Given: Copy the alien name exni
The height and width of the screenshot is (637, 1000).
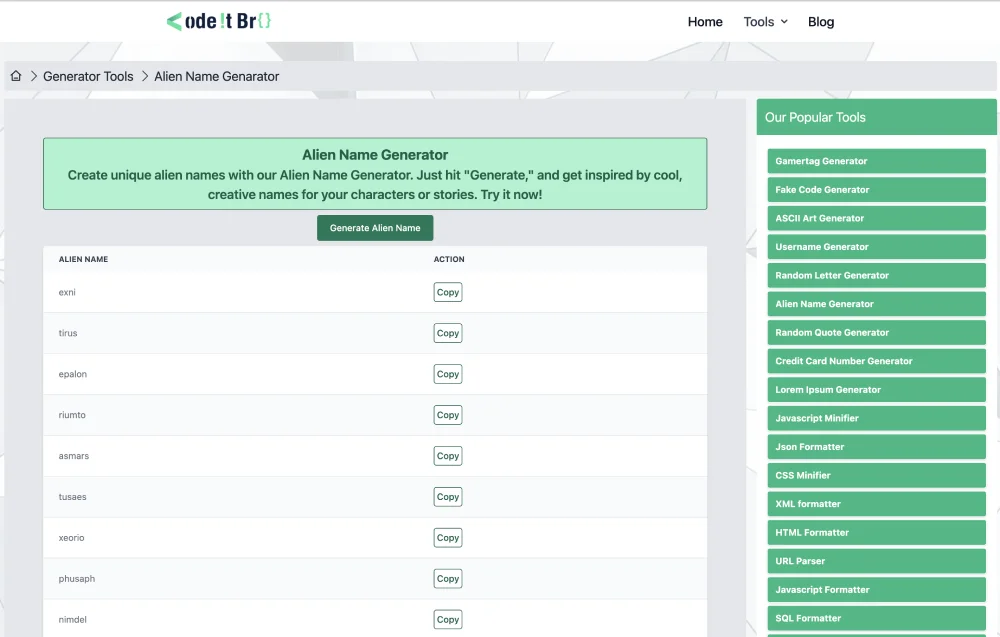Looking at the screenshot, I should point(447,291).
